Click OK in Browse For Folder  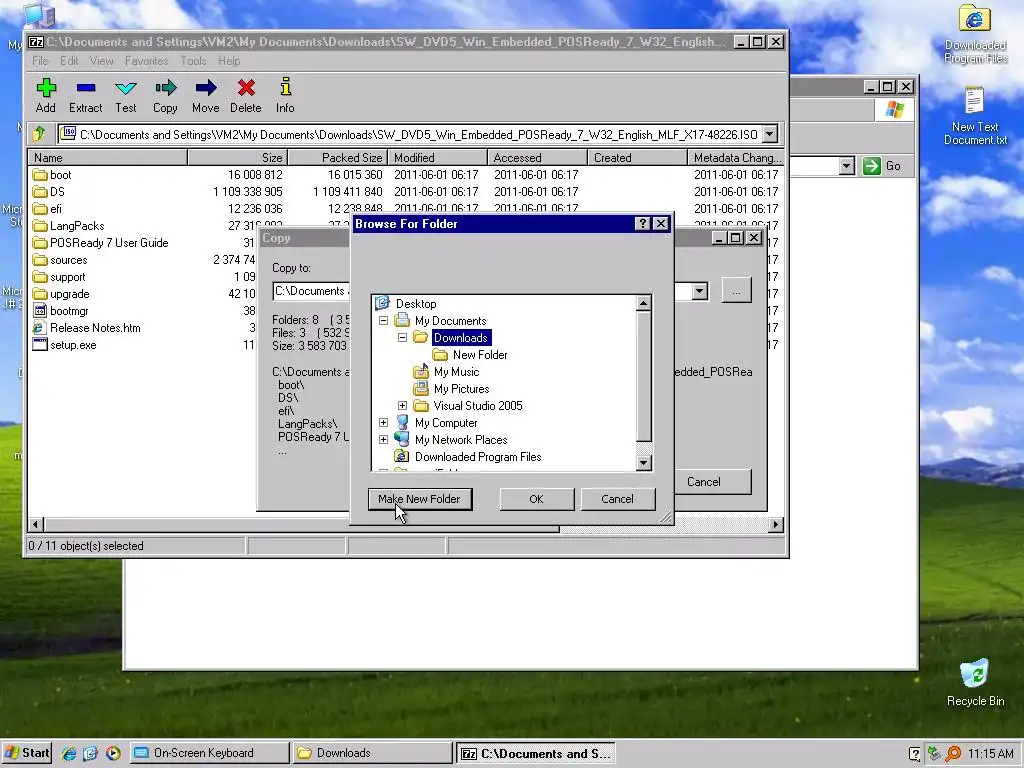(536, 499)
